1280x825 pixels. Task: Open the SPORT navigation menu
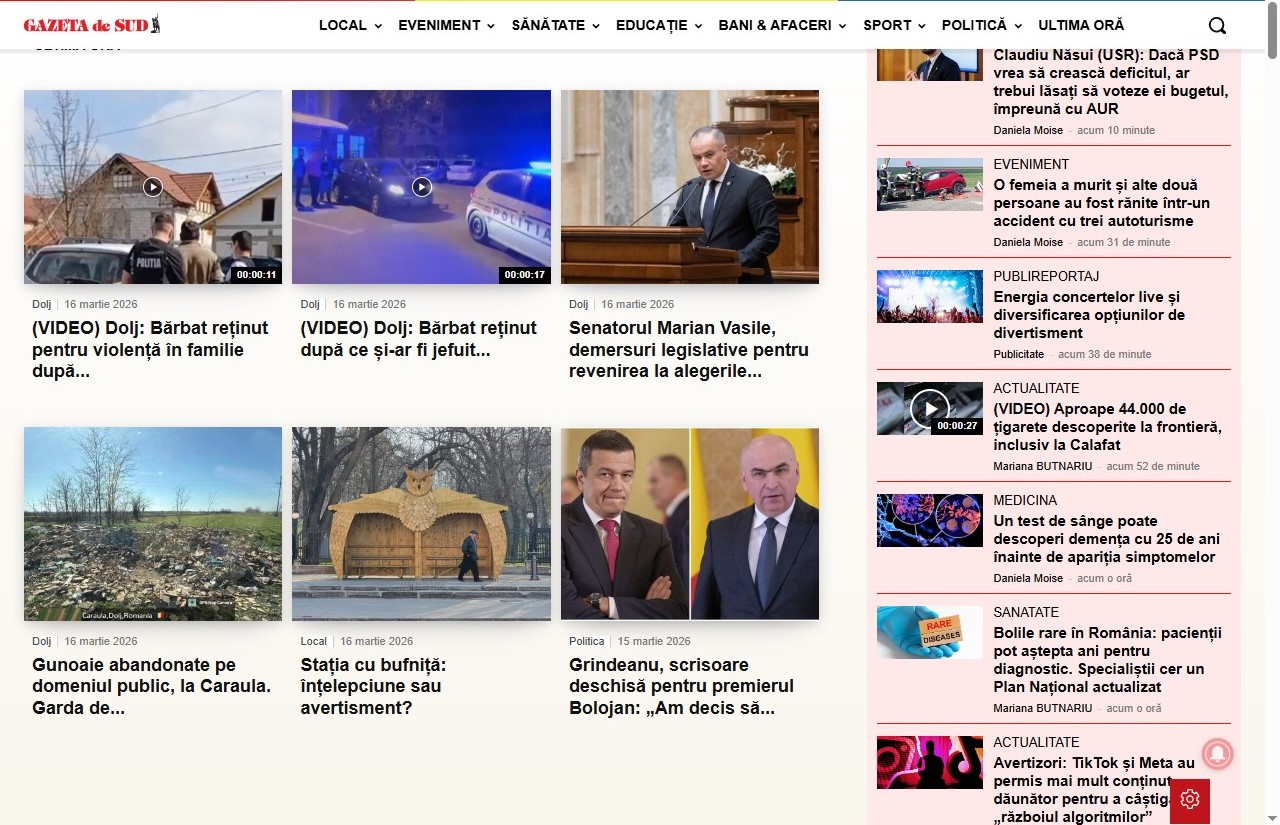click(894, 26)
